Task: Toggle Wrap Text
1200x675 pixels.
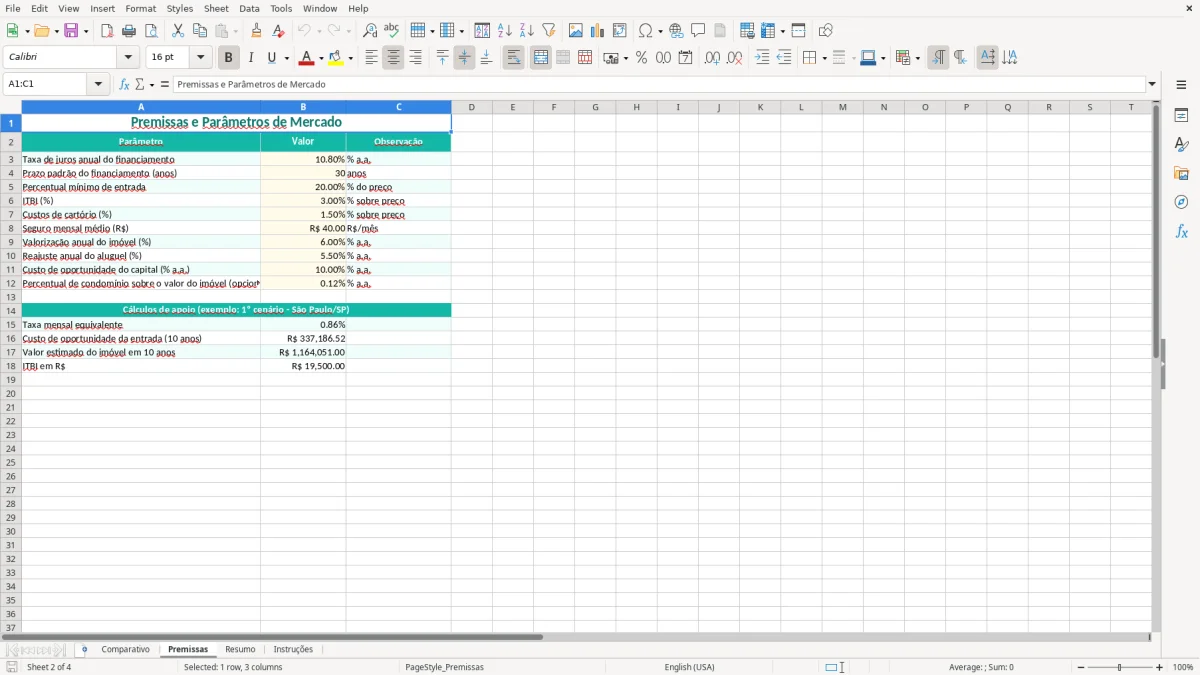Action: coord(513,58)
